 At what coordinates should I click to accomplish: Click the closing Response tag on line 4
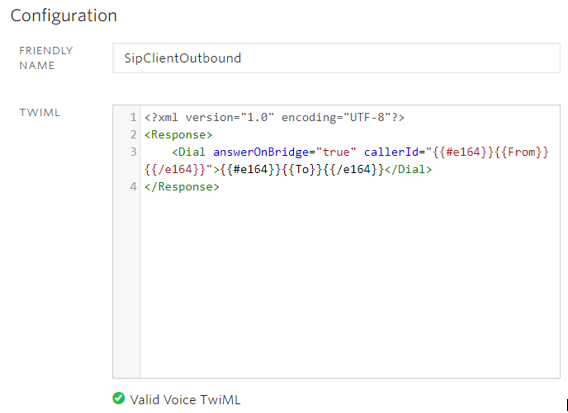tap(182, 187)
